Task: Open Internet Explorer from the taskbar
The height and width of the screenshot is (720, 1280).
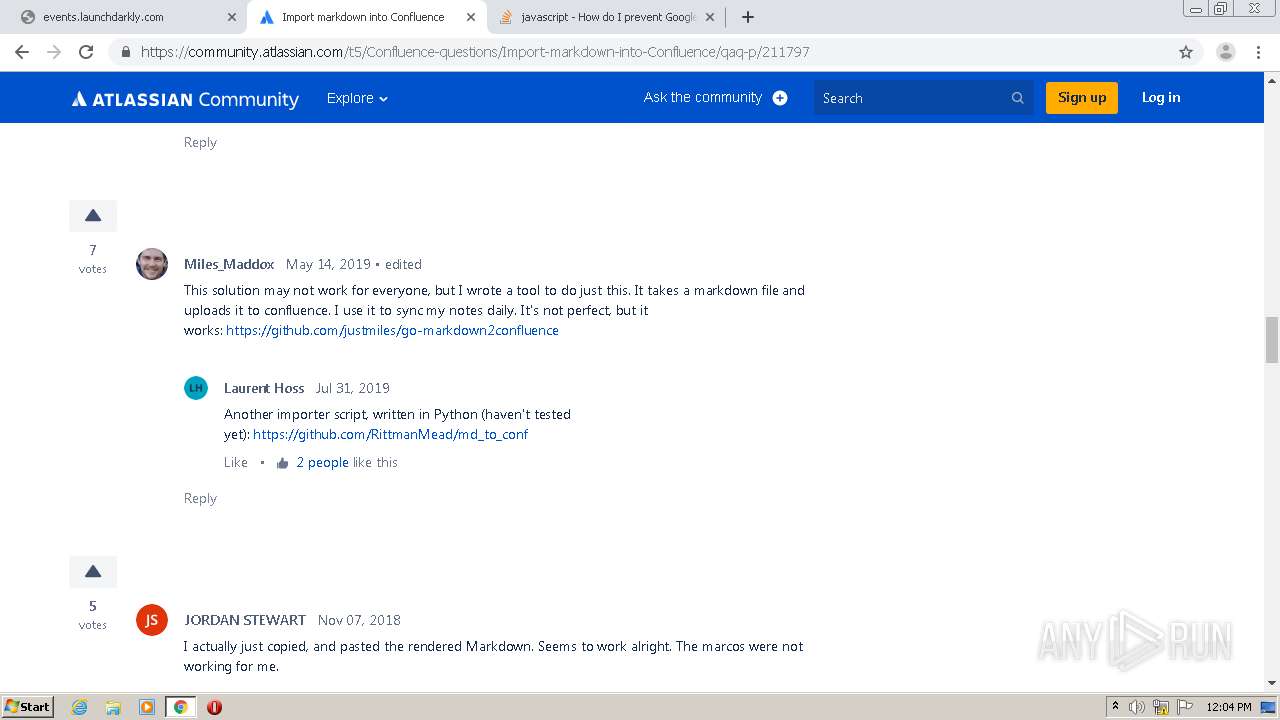Action: 80,707
